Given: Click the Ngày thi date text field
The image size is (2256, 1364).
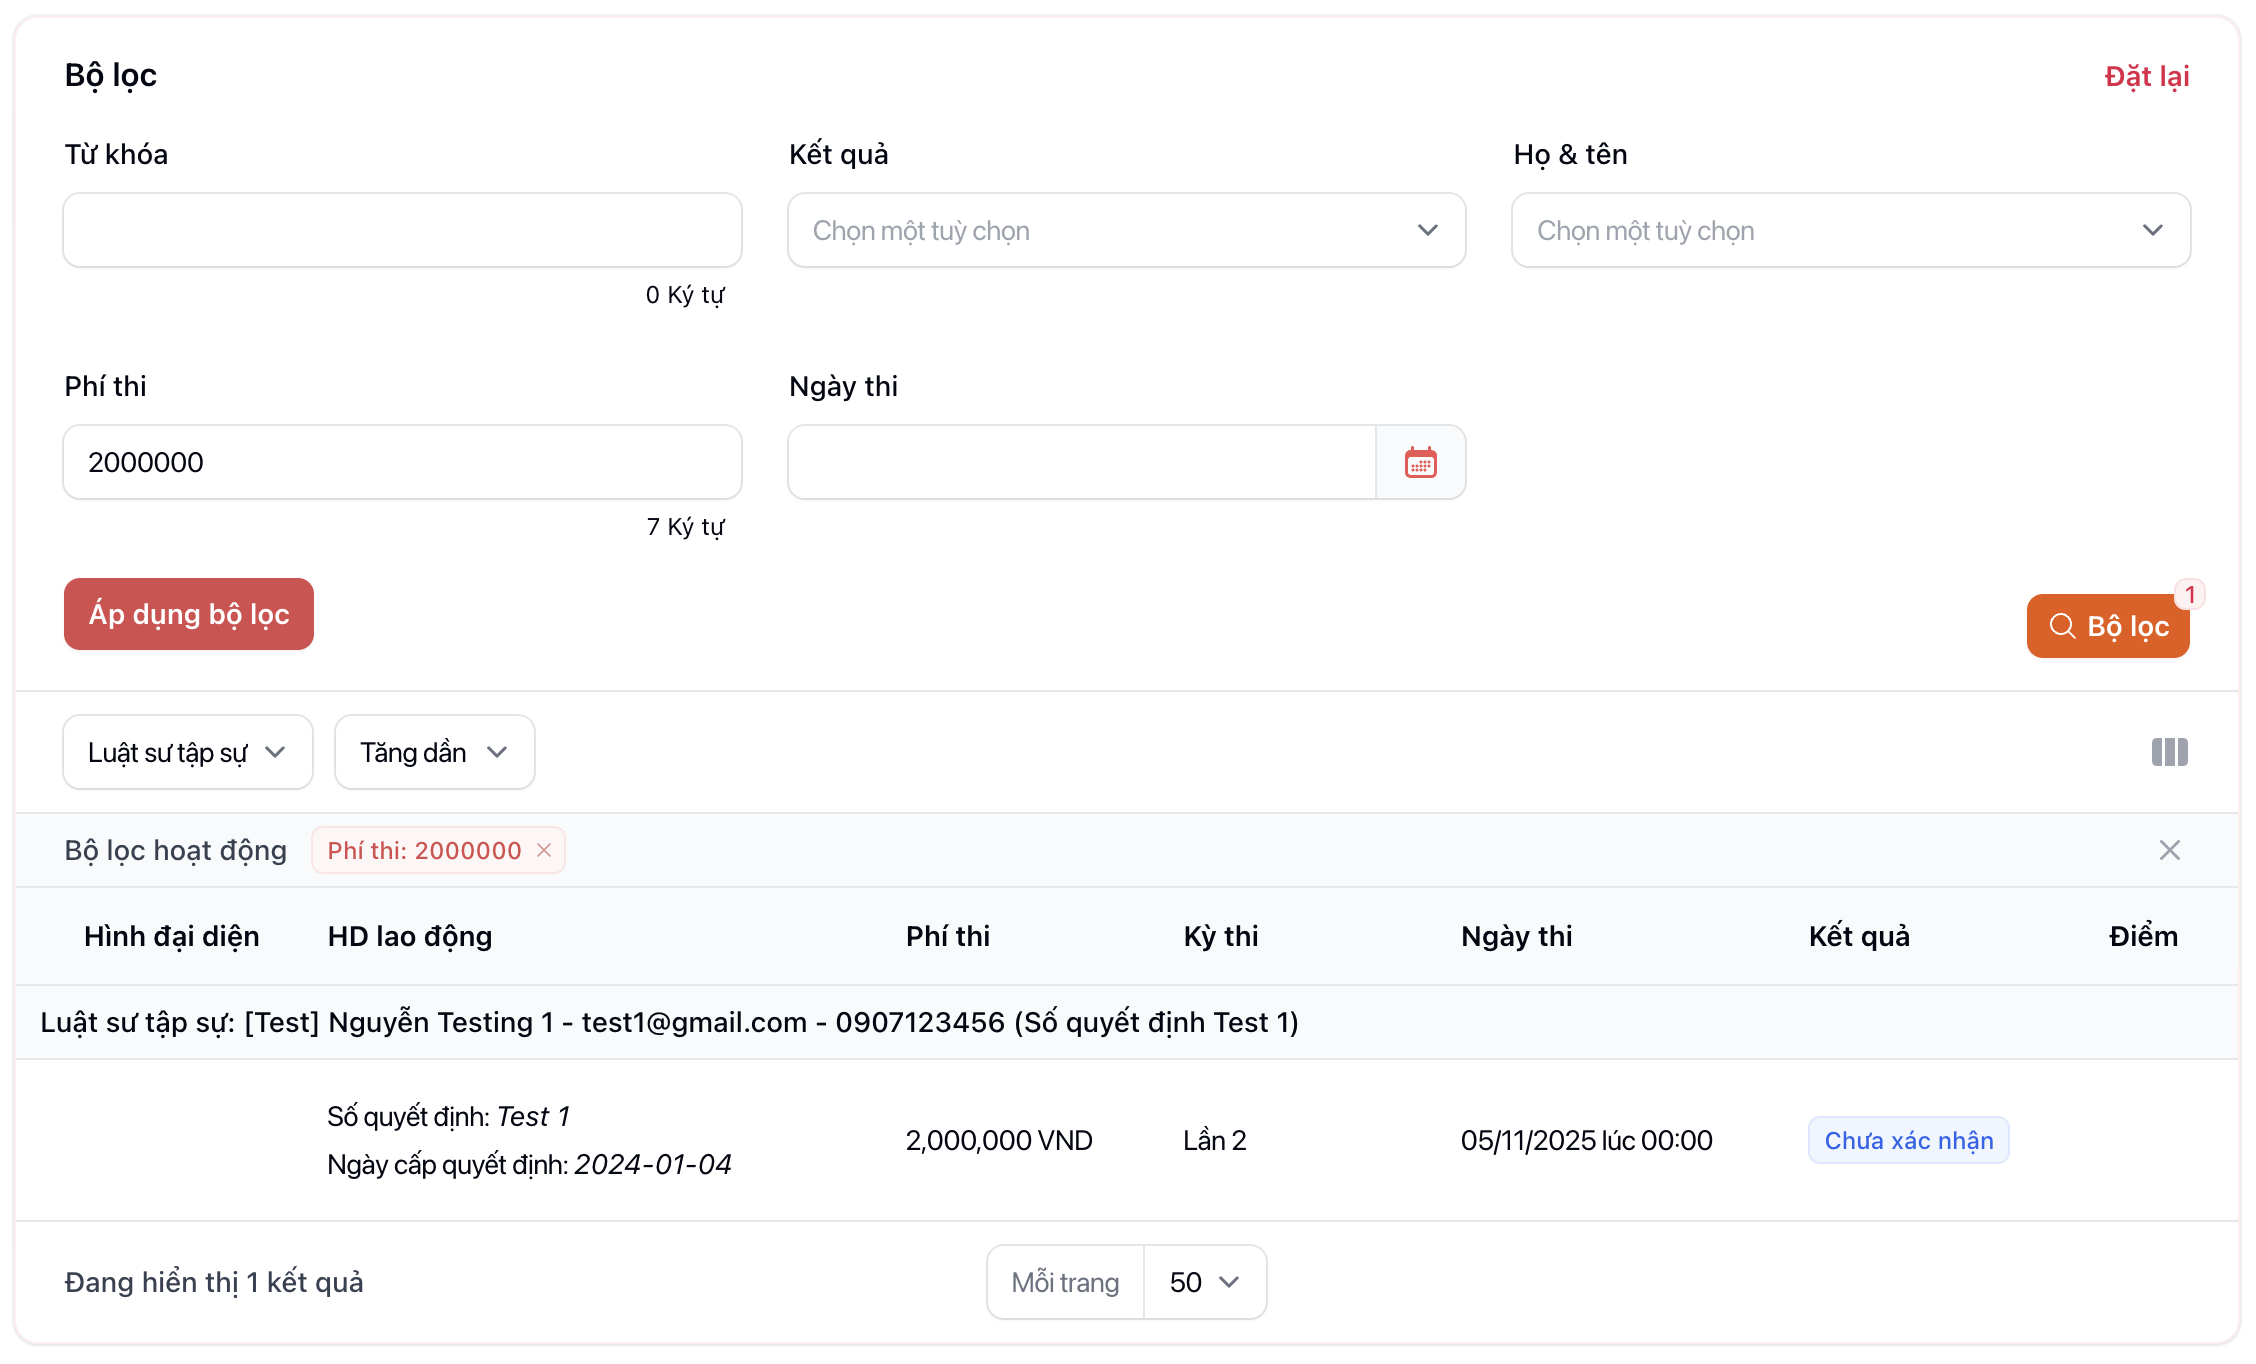Looking at the screenshot, I should click(x=1081, y=462).
